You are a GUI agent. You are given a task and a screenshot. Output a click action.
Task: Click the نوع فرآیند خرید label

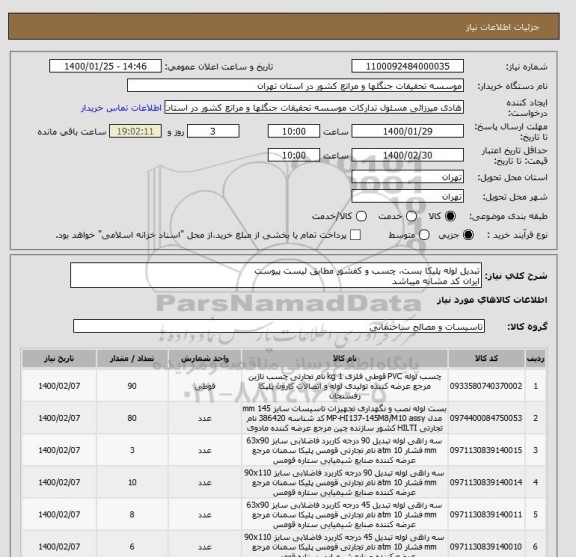517,235
